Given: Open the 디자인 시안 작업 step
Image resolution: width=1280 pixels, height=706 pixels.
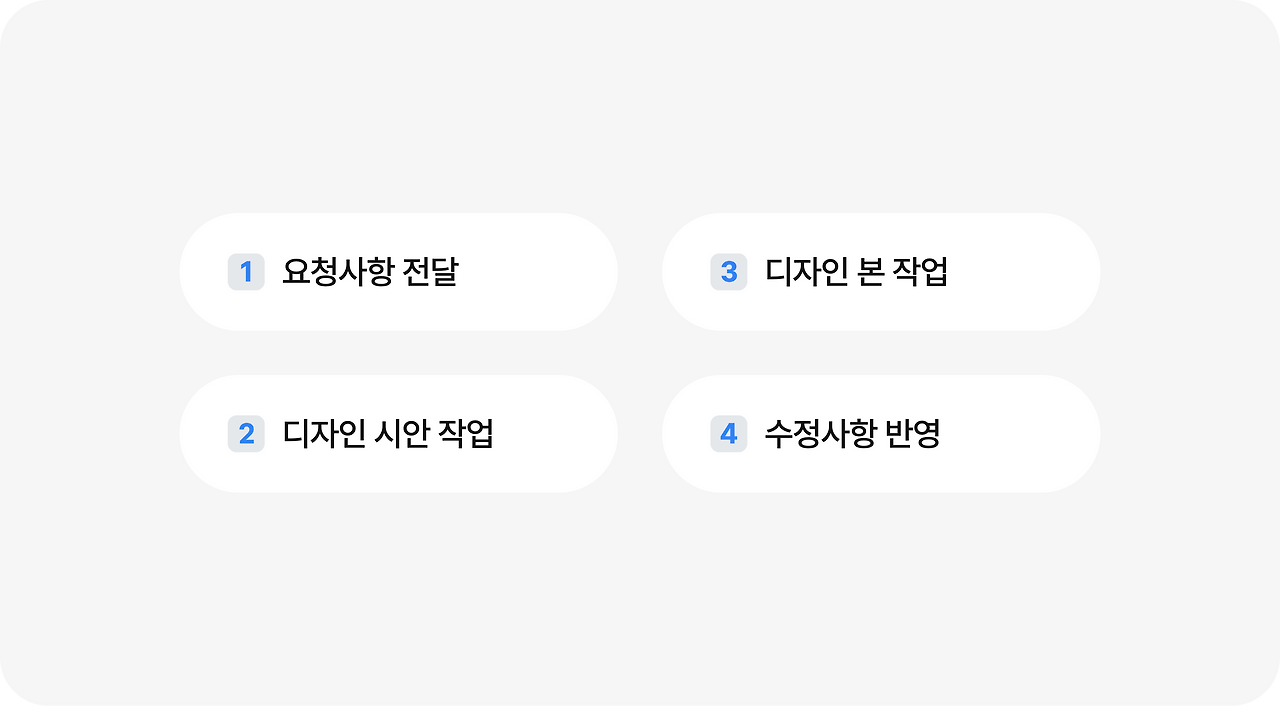Looking at the screenshot, I should 399,434.
